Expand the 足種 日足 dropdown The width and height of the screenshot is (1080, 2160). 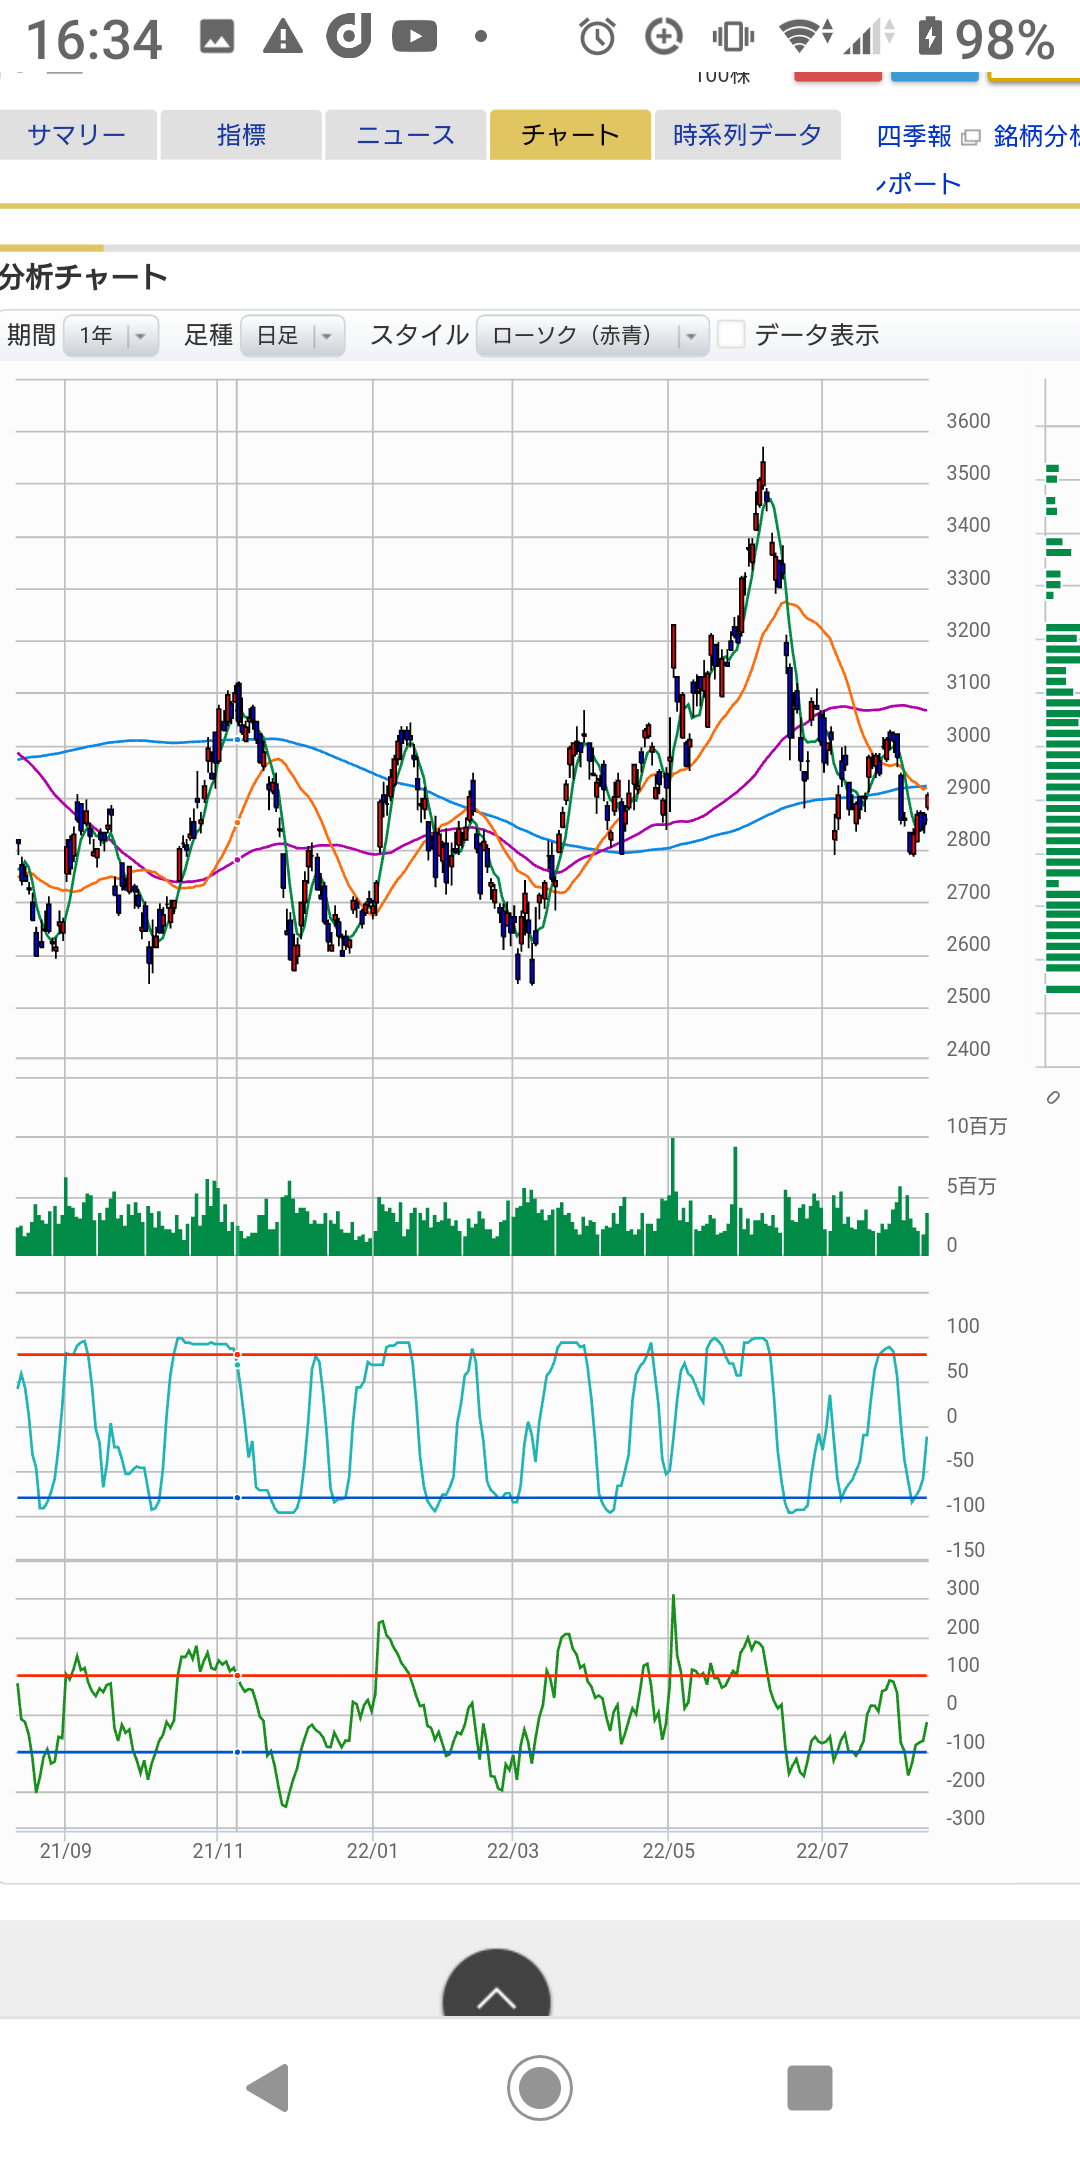(293, 335)
